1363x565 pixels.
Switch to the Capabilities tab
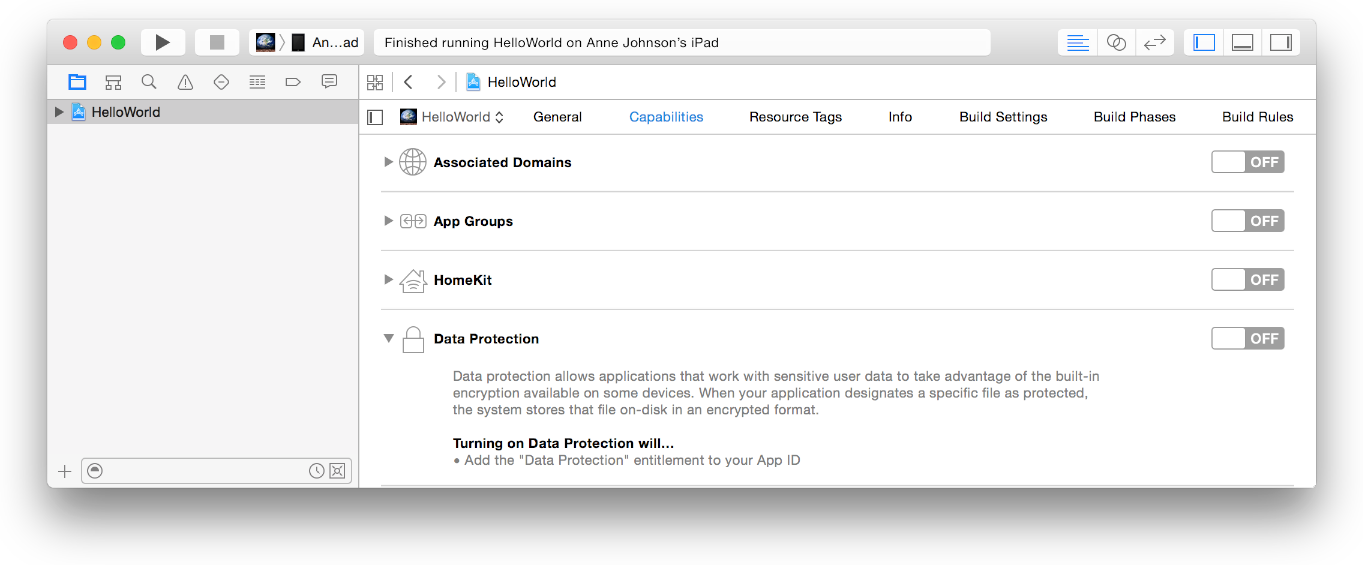[x=666, y=117]
